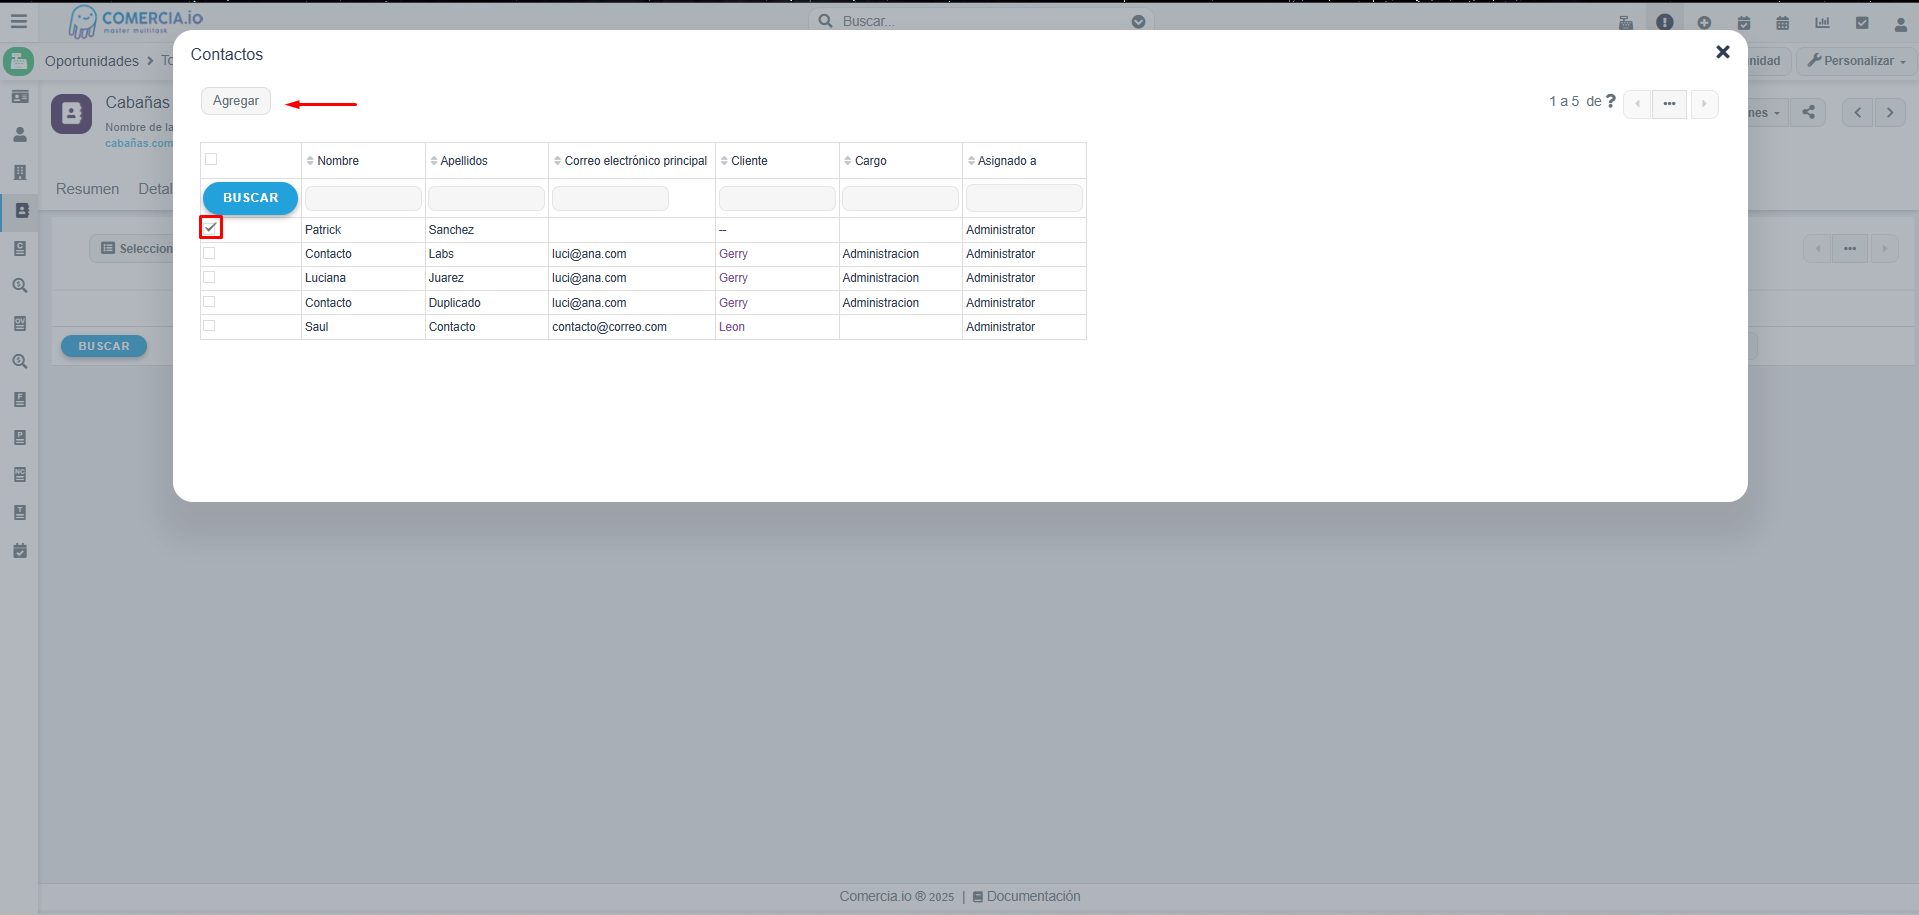Click the Apellidos filter input field
1919x915 pixels.
[x=486, y=199]
